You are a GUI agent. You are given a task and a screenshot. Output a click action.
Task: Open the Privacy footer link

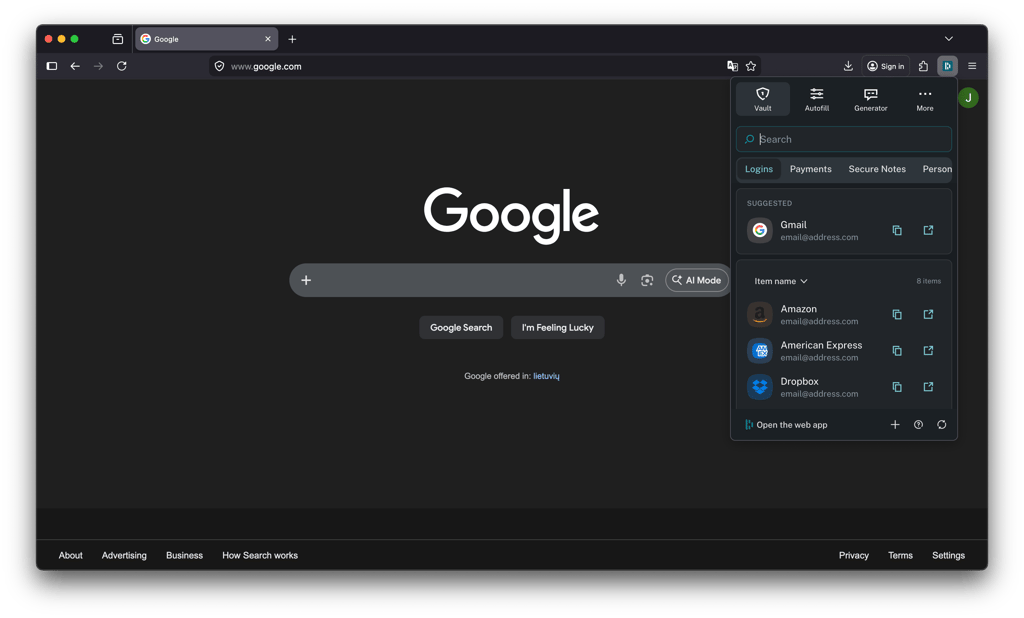coord(854,555)
